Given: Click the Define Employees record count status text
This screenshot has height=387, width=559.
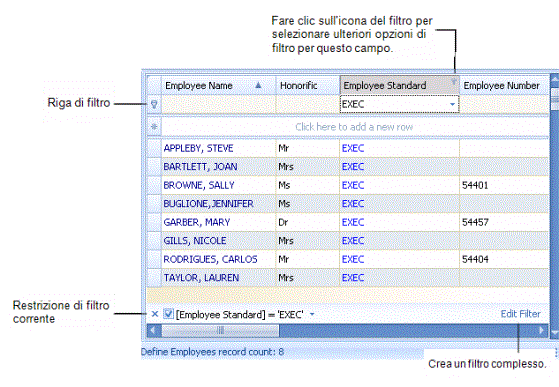Looking at the screenshot, I should 212,352.
